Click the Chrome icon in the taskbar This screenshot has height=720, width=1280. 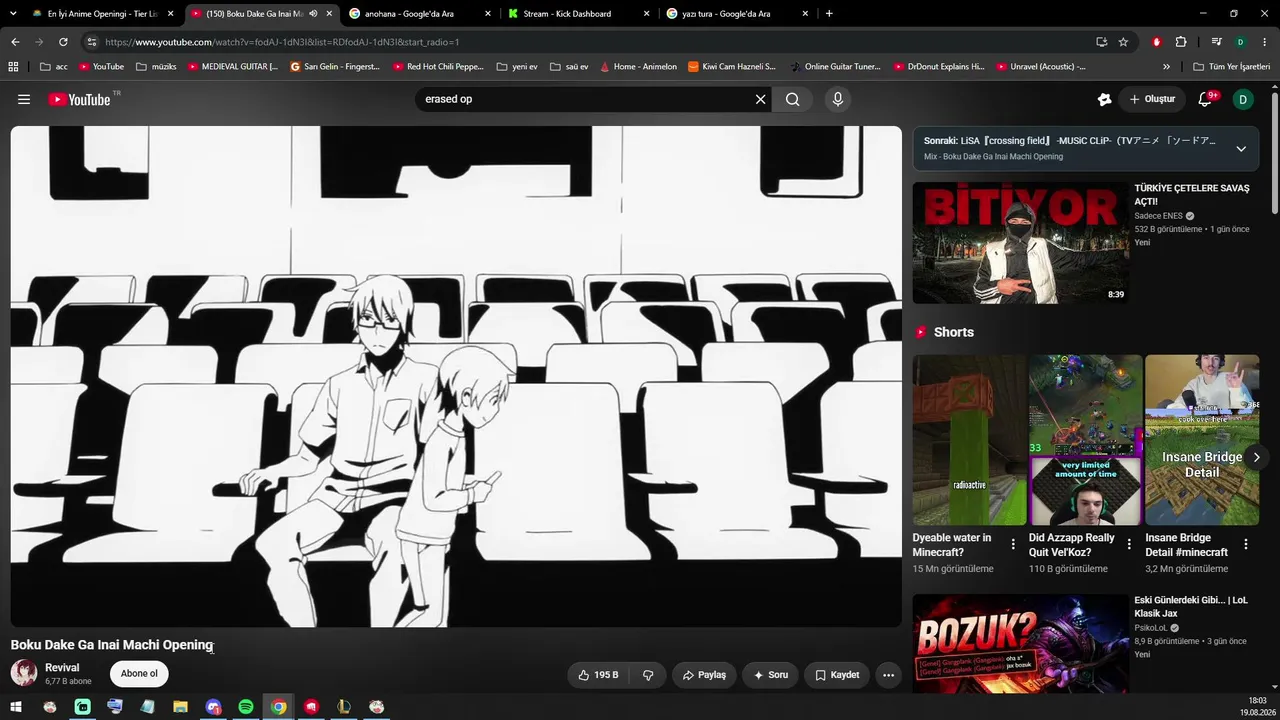pyautogui.click(x=279, y=707)
